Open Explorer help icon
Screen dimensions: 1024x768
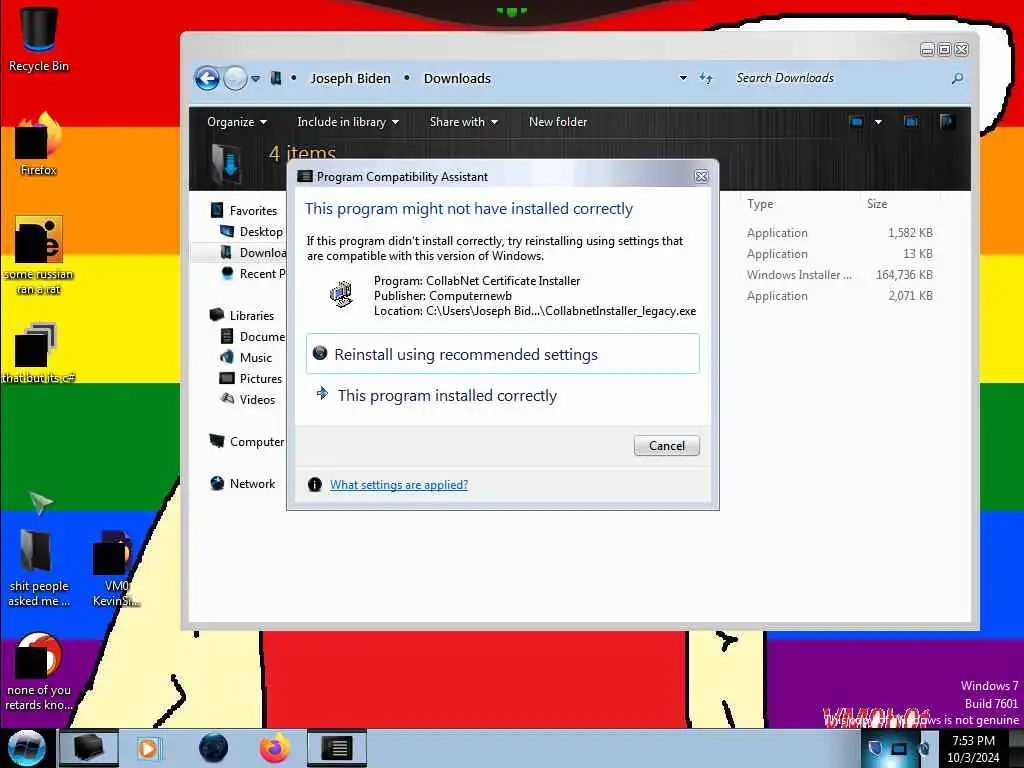tap(947, 121)
